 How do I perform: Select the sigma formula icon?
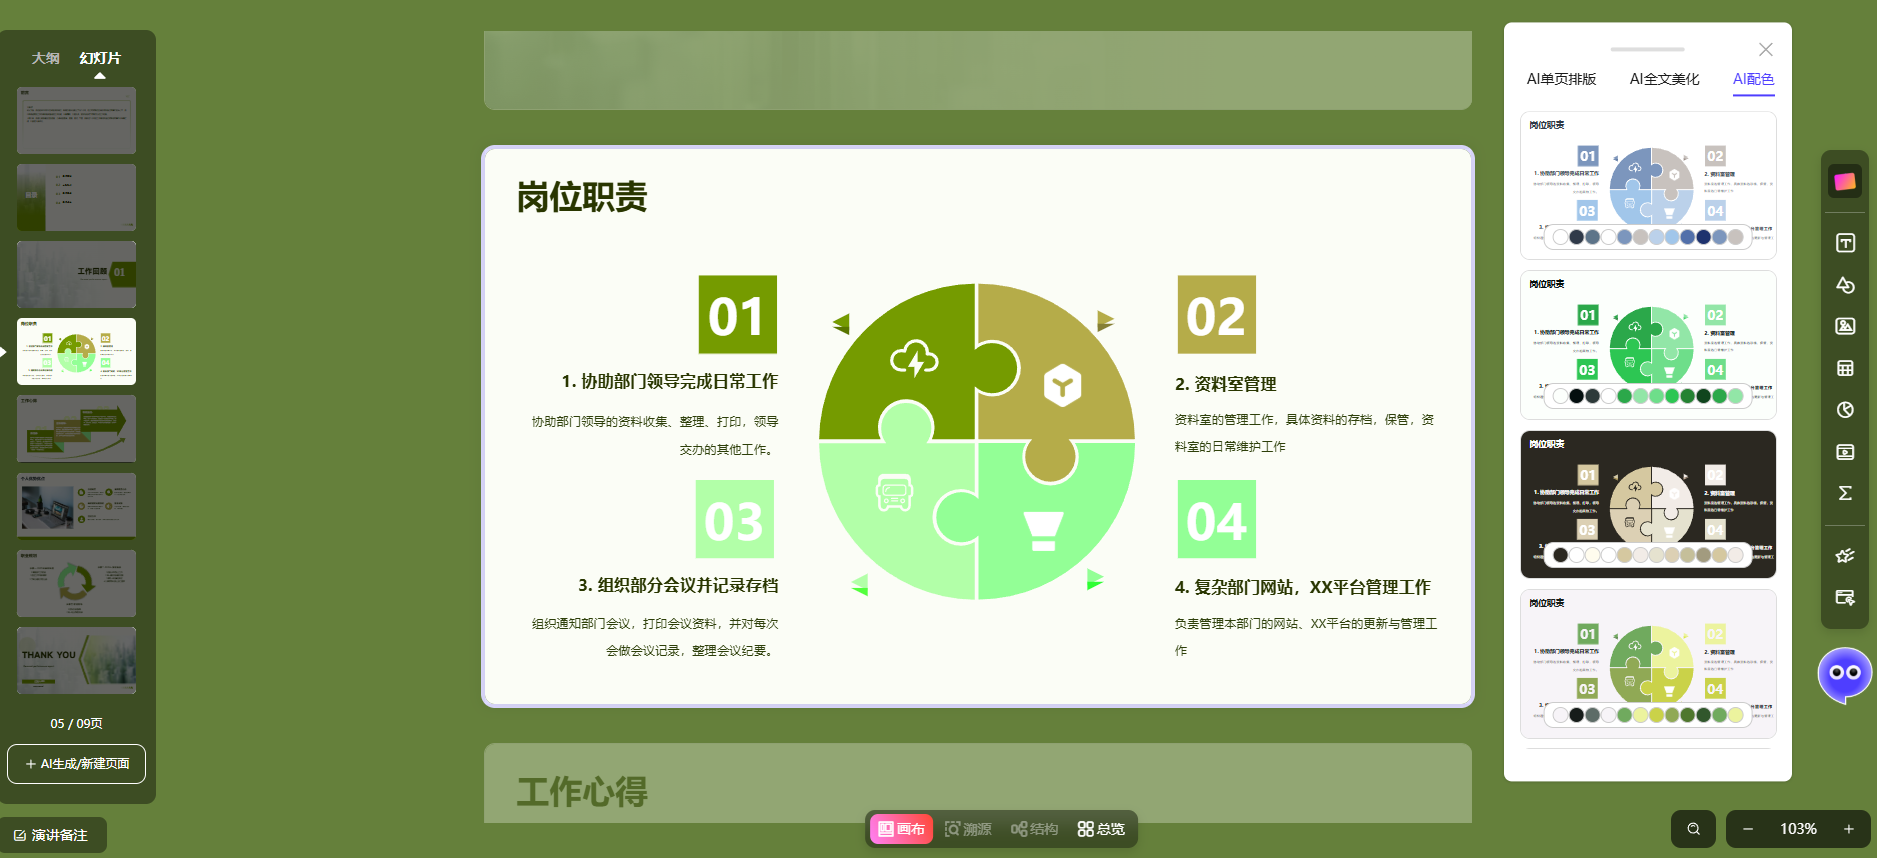pos(1845,493)
